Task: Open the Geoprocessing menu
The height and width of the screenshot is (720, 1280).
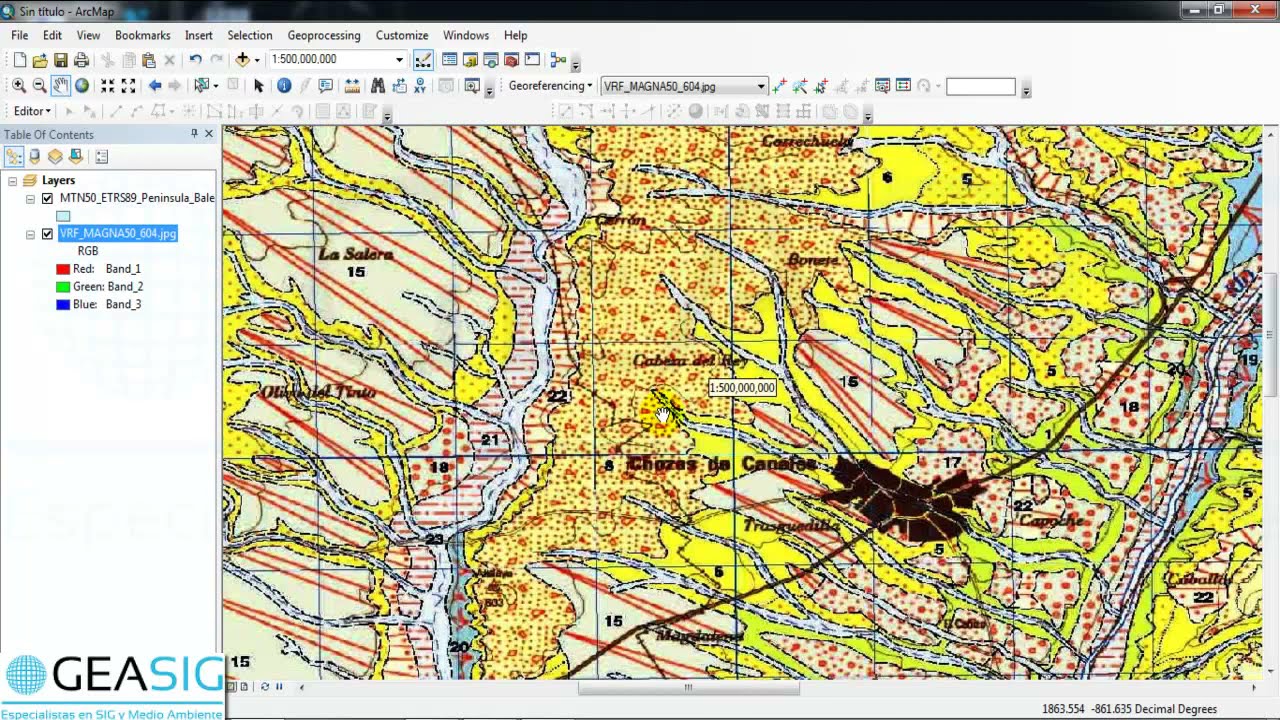Action: click(323, 35)
